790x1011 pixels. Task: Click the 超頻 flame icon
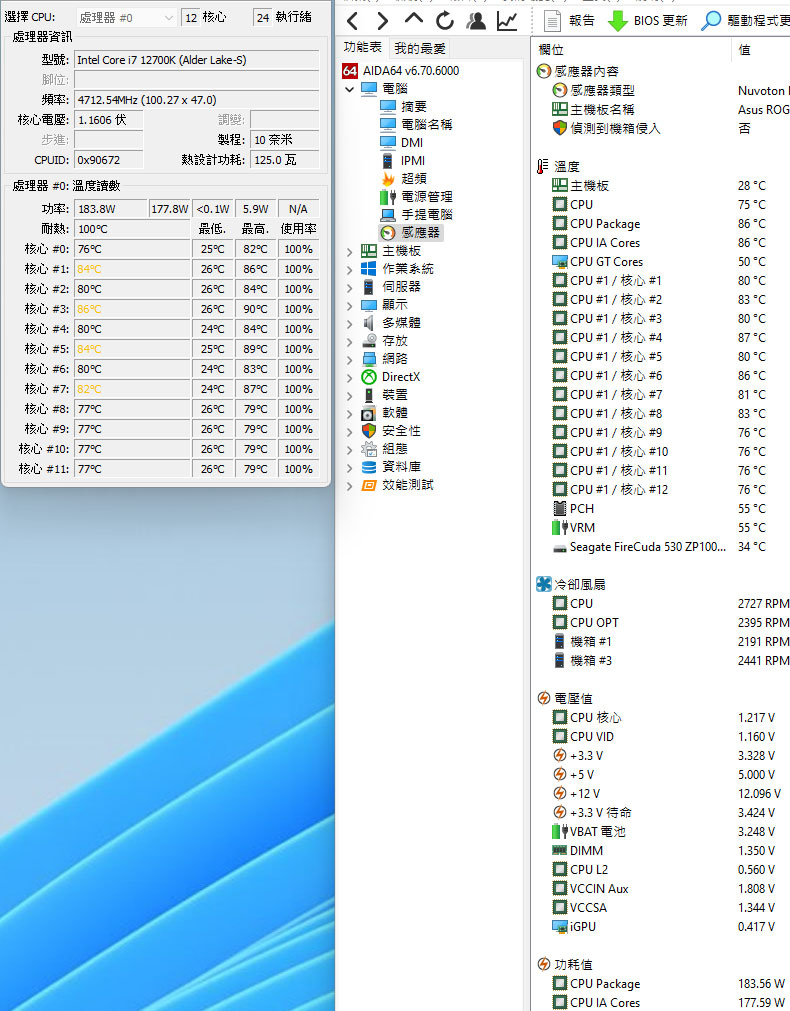pos(388,179)
